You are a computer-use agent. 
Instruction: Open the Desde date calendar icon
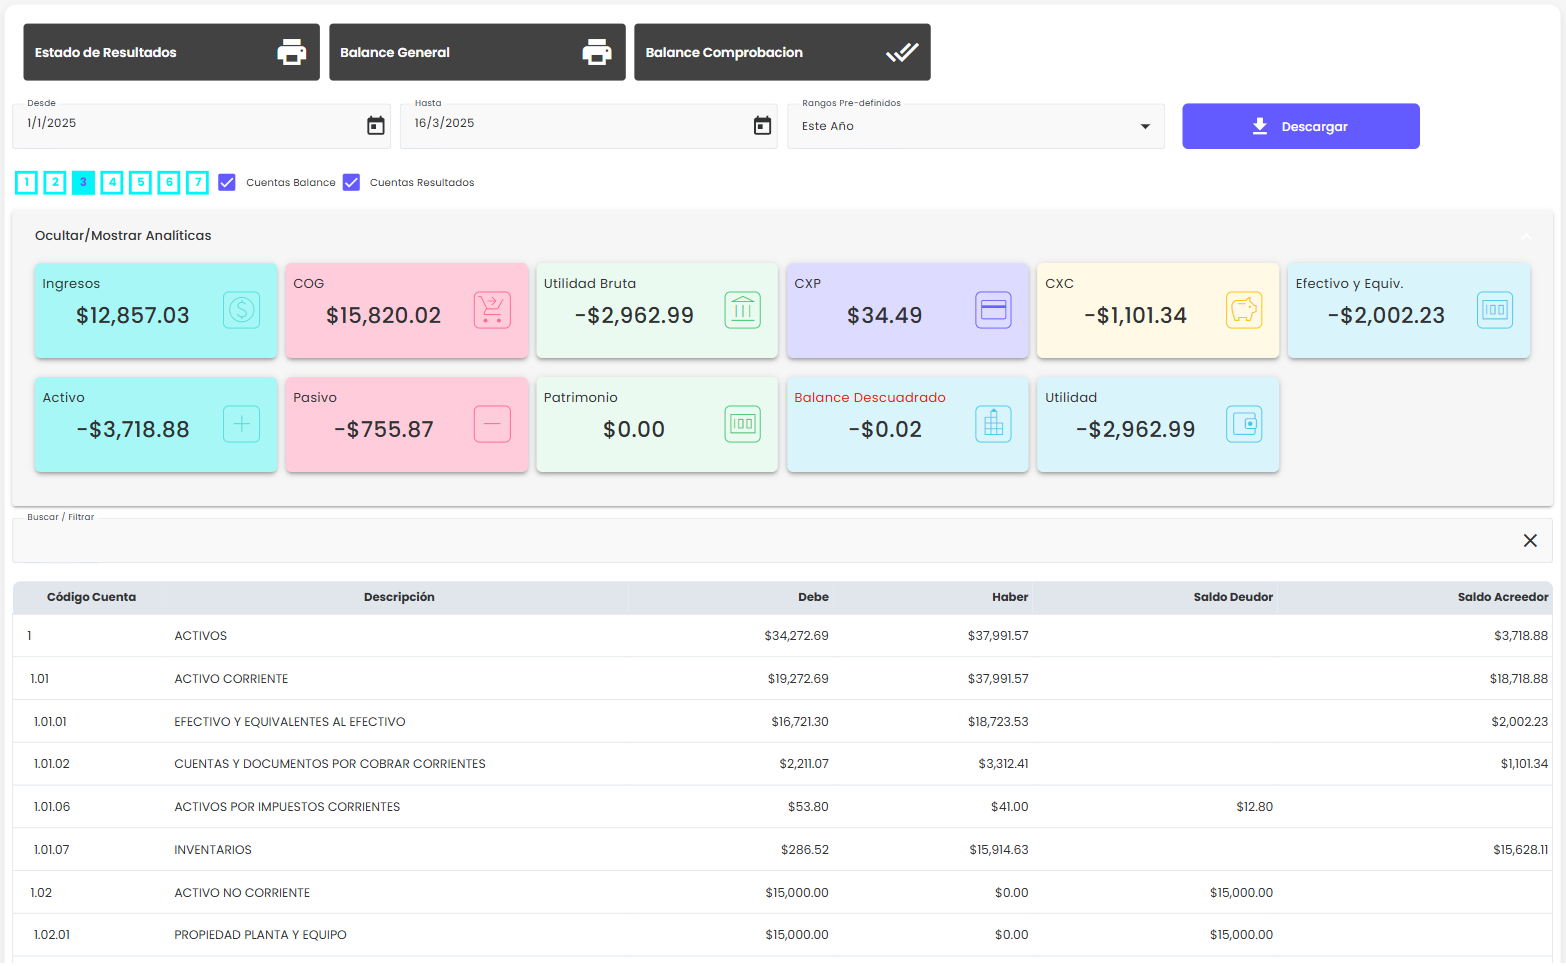[376, 126]
